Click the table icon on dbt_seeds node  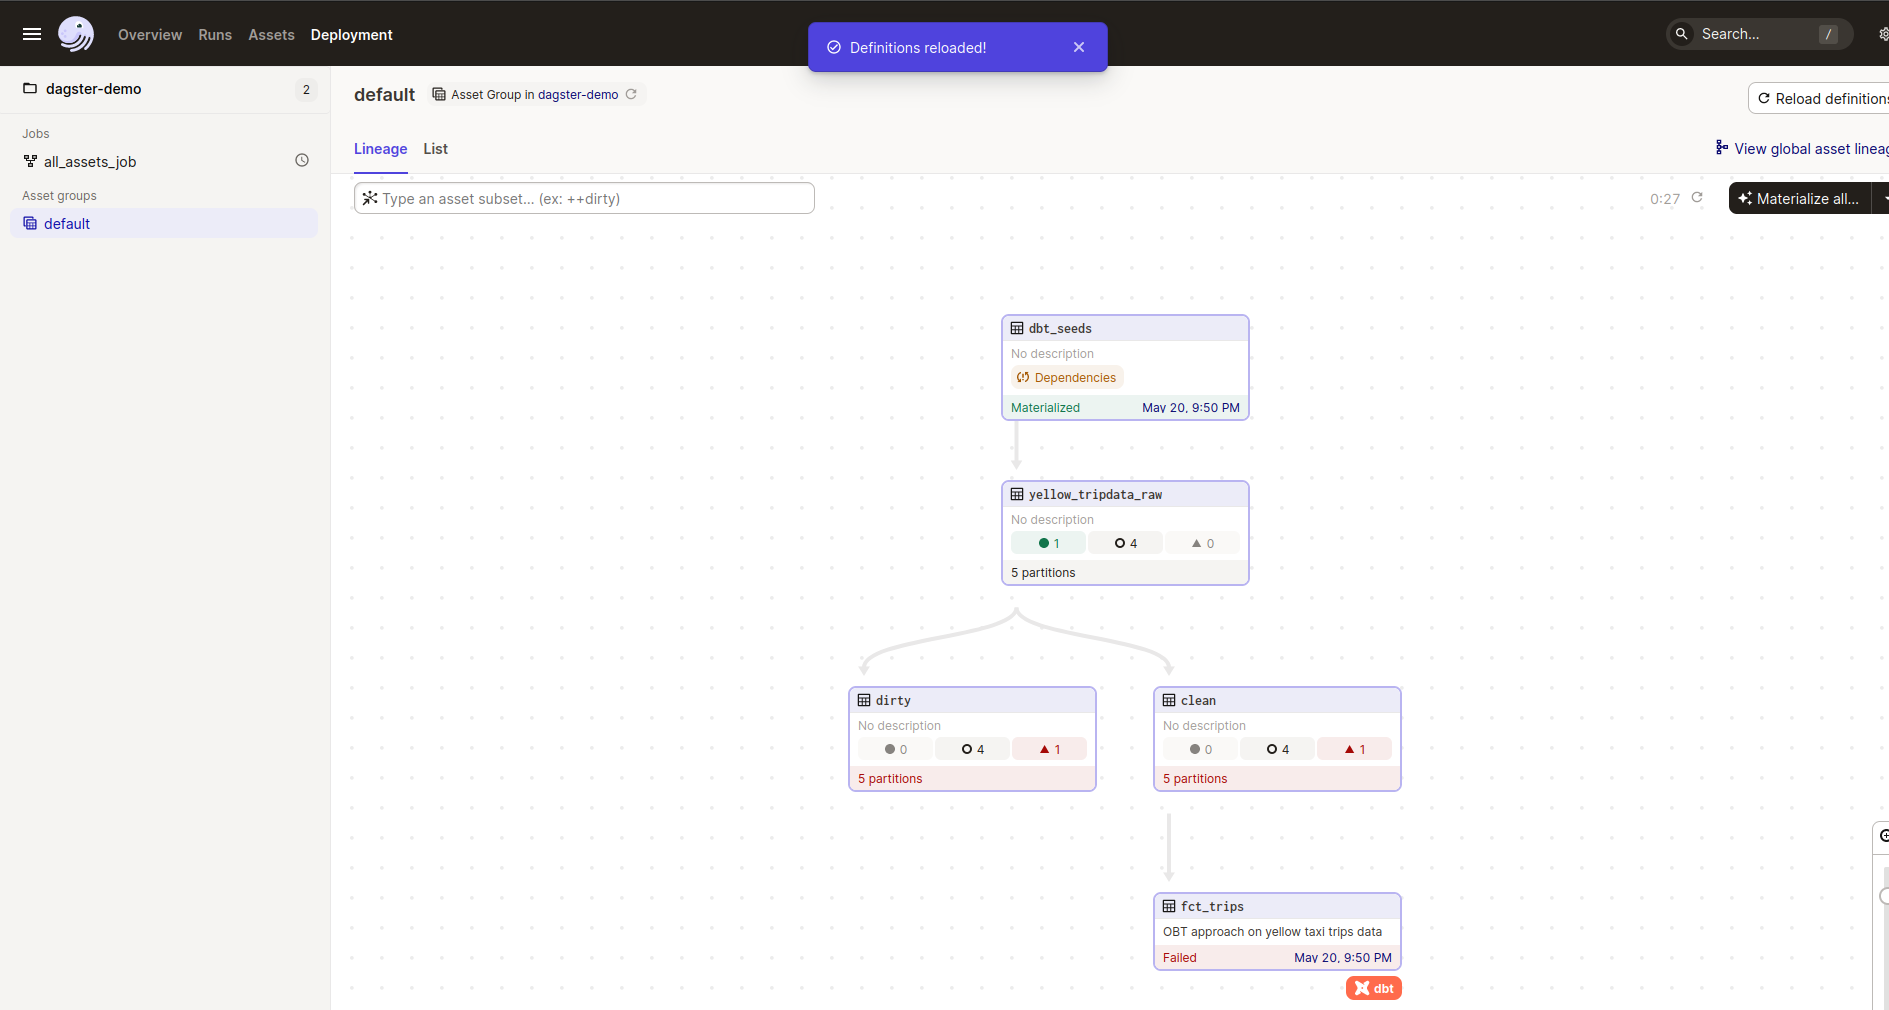point(1017,328)
